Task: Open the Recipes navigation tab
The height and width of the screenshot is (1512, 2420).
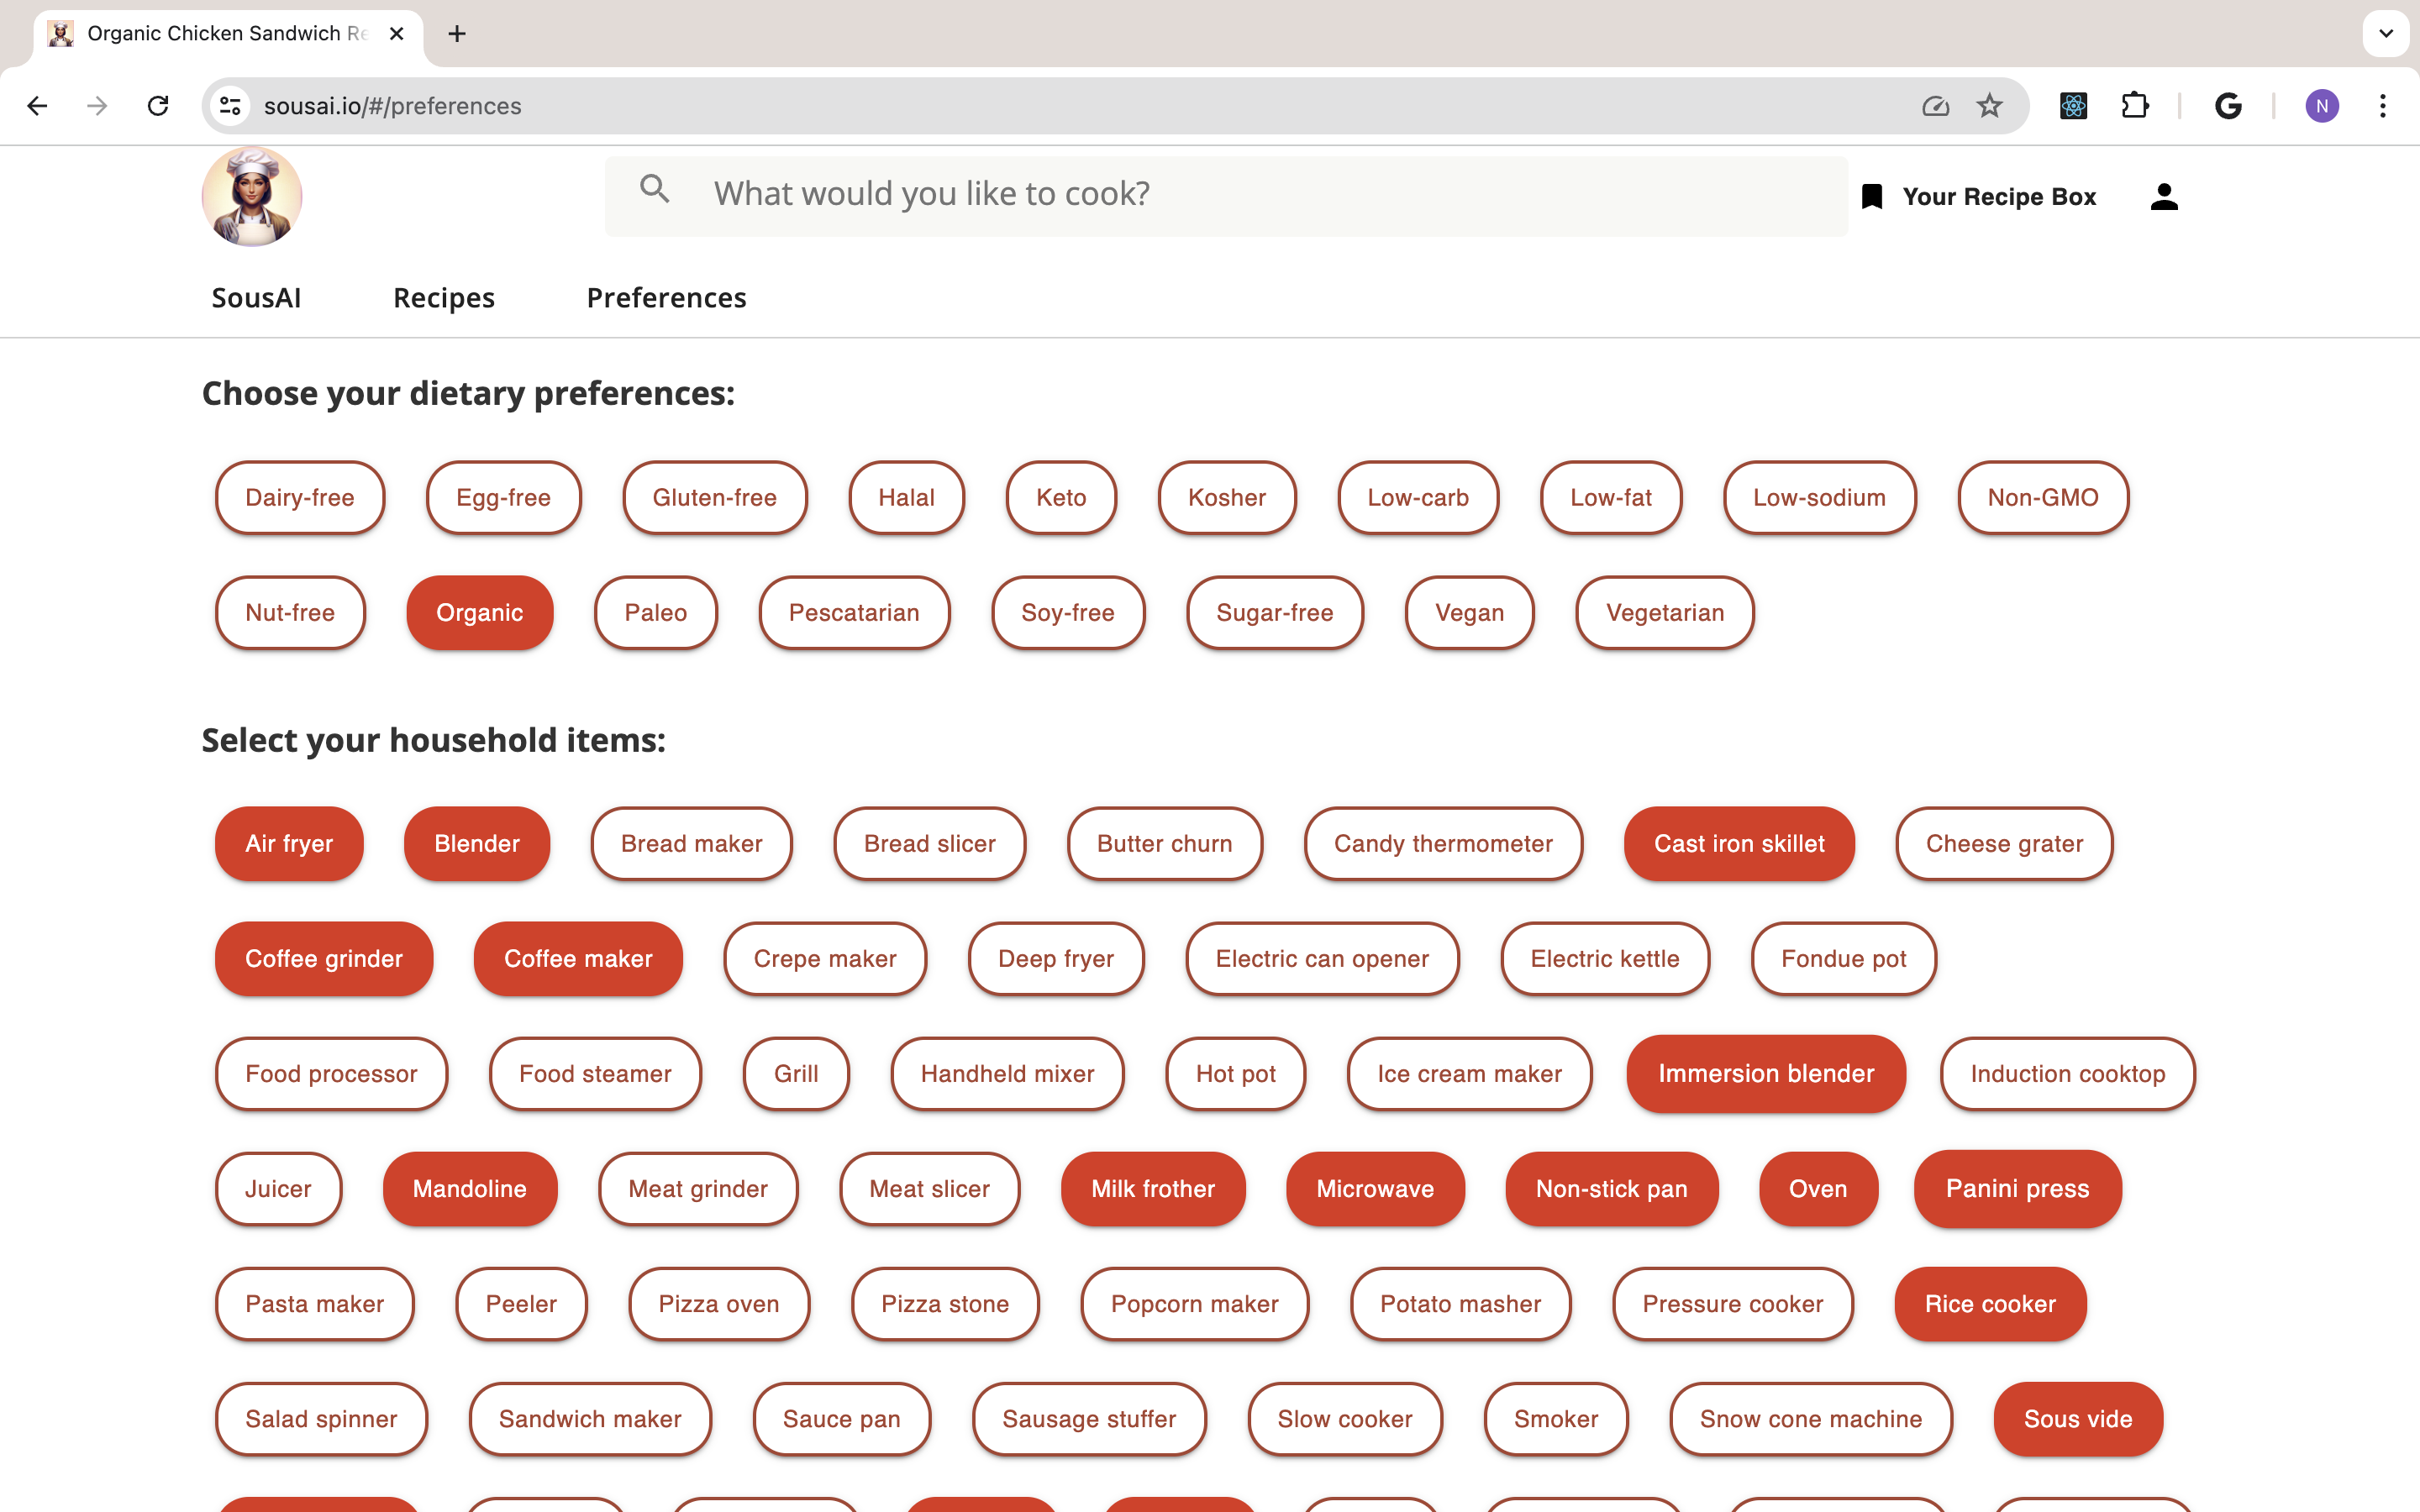Action: coord(445,297)
